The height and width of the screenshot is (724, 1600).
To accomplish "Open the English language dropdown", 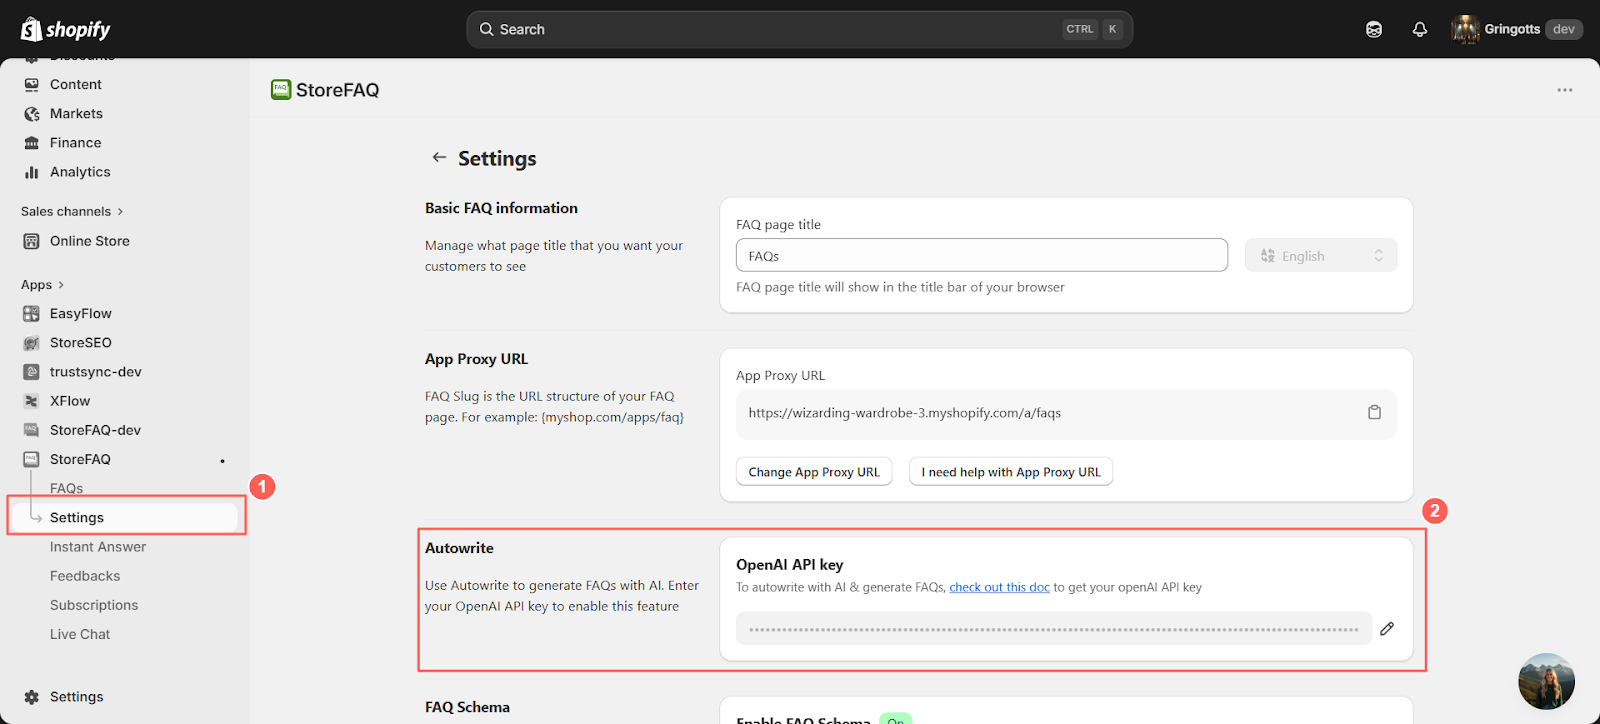I will [1321, 255].
